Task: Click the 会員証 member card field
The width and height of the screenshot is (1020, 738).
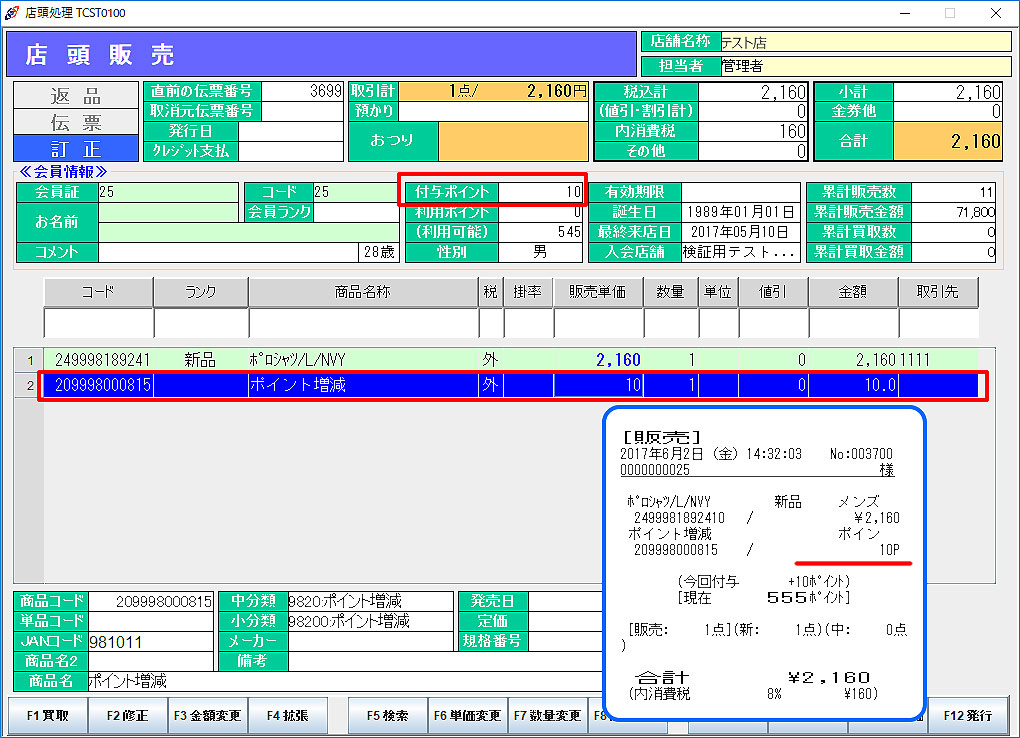Action: 168,192
